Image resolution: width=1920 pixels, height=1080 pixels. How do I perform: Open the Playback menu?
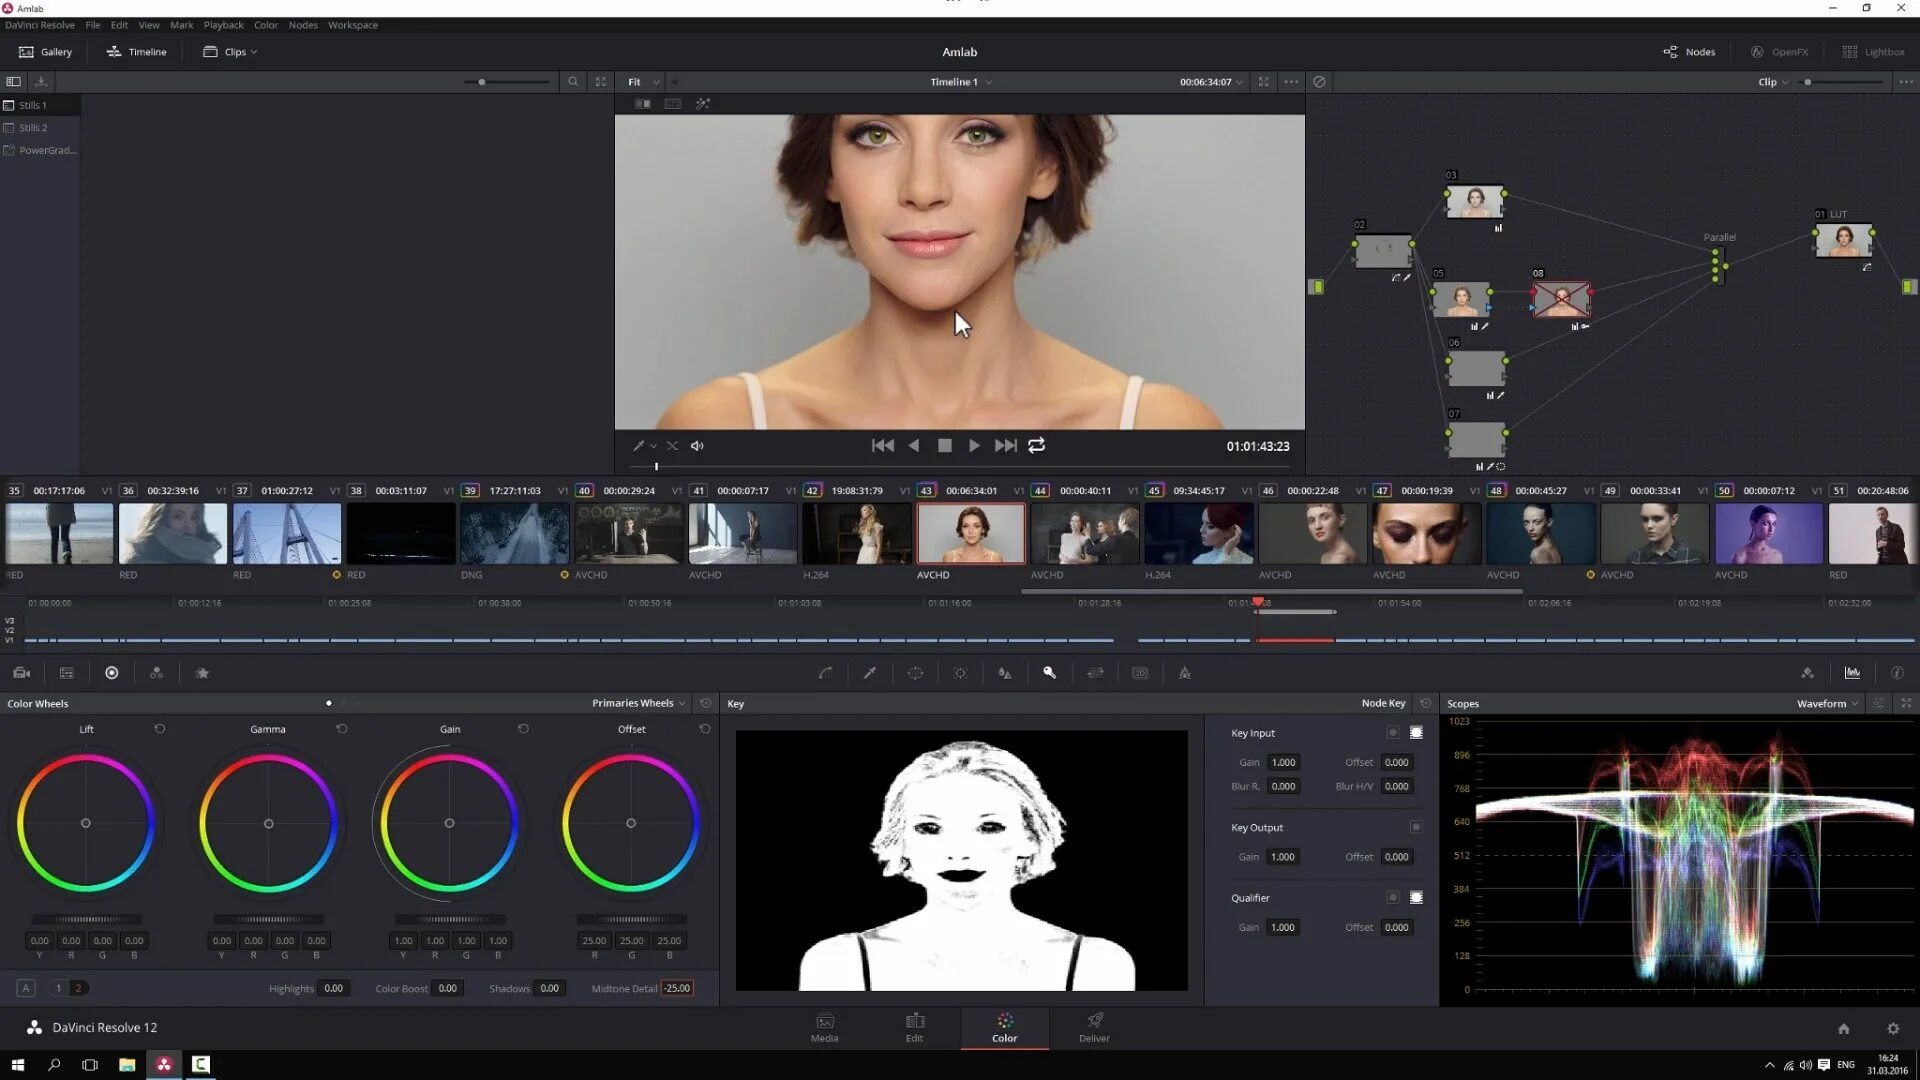(x=223, y=25)
